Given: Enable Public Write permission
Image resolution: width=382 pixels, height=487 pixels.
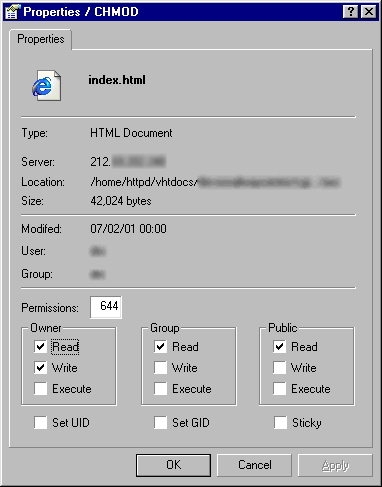Looking at the screenshot, I should point(279,368).
